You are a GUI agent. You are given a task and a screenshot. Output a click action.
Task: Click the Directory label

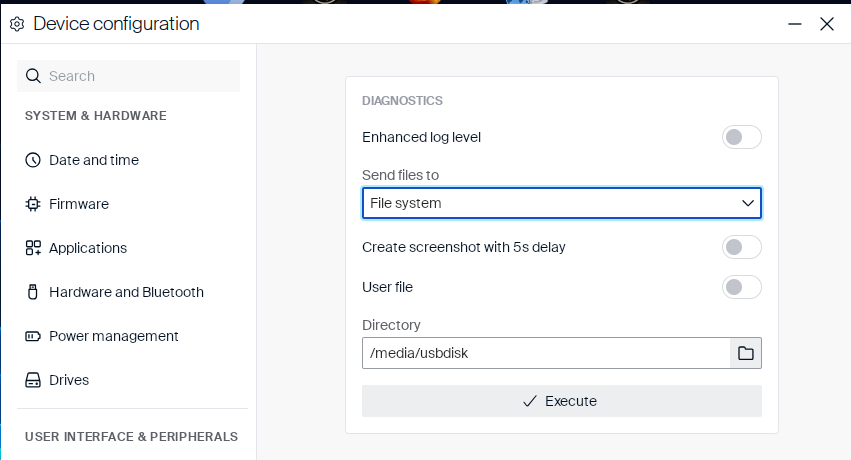pyautogui.click(x=391, y=325)
